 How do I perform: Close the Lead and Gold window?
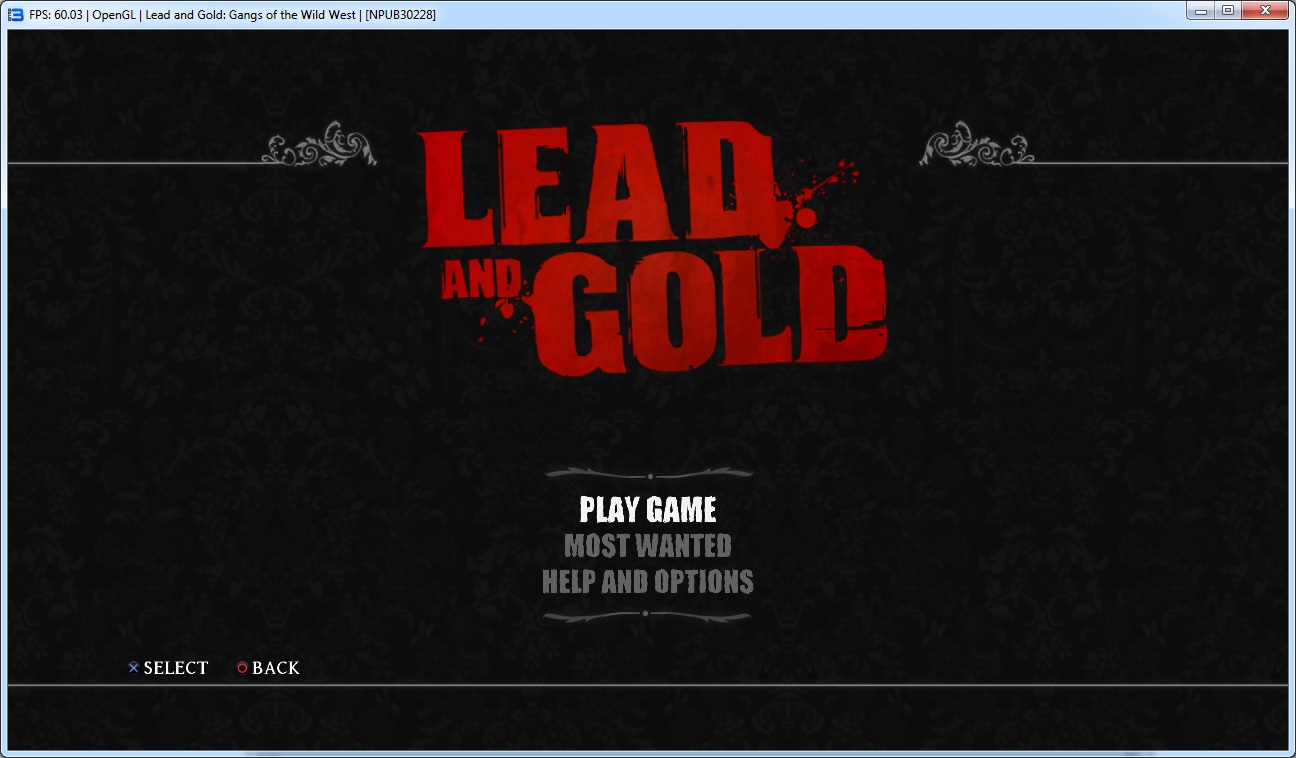click(x=1266, y=10)
